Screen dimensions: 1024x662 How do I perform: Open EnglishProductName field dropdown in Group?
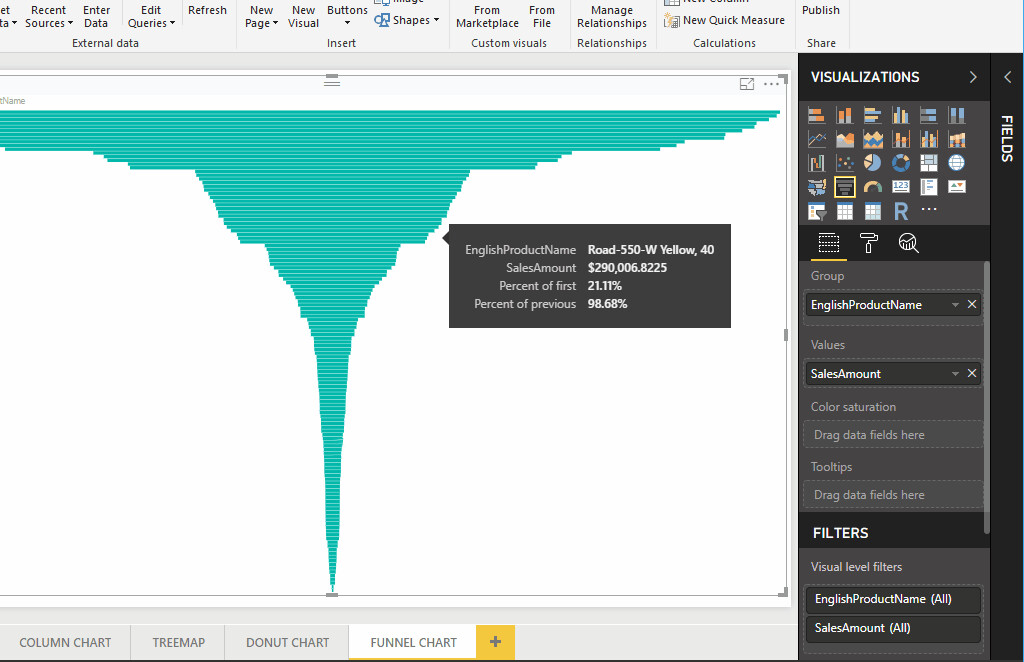click(955, 305)
